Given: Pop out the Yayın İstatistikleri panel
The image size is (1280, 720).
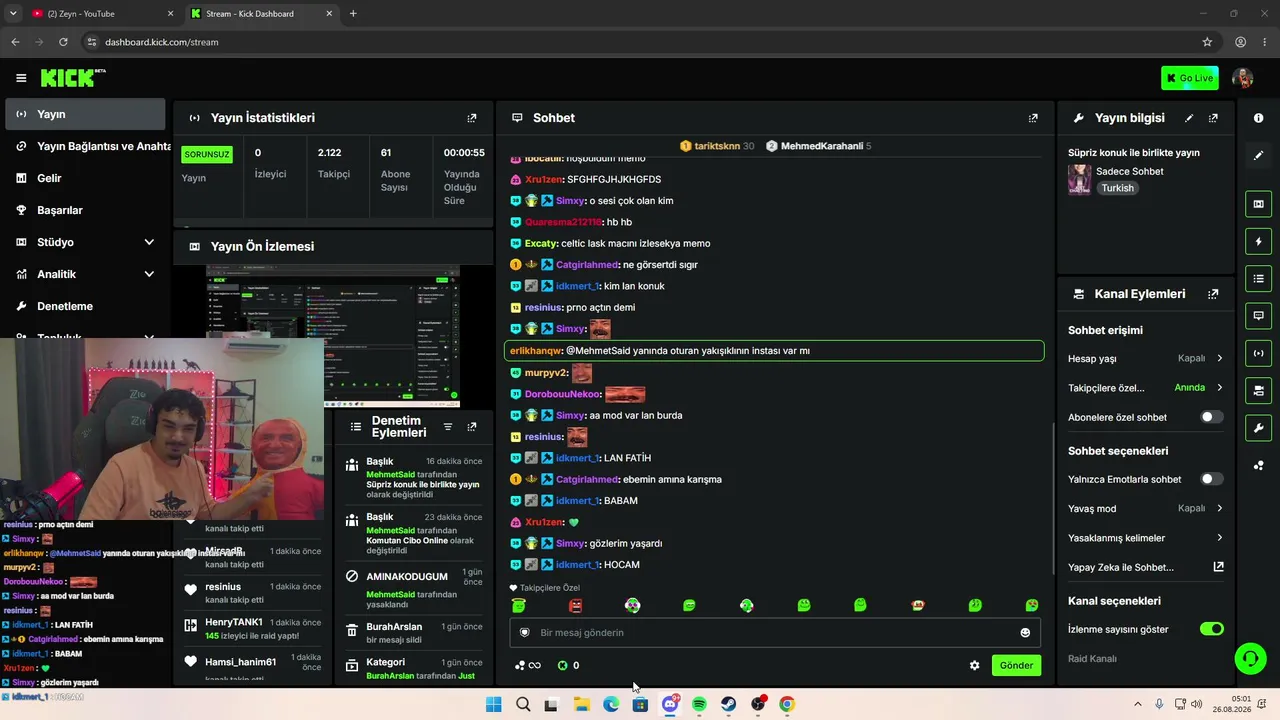Looking at the screenshot, I should [472, 118].
